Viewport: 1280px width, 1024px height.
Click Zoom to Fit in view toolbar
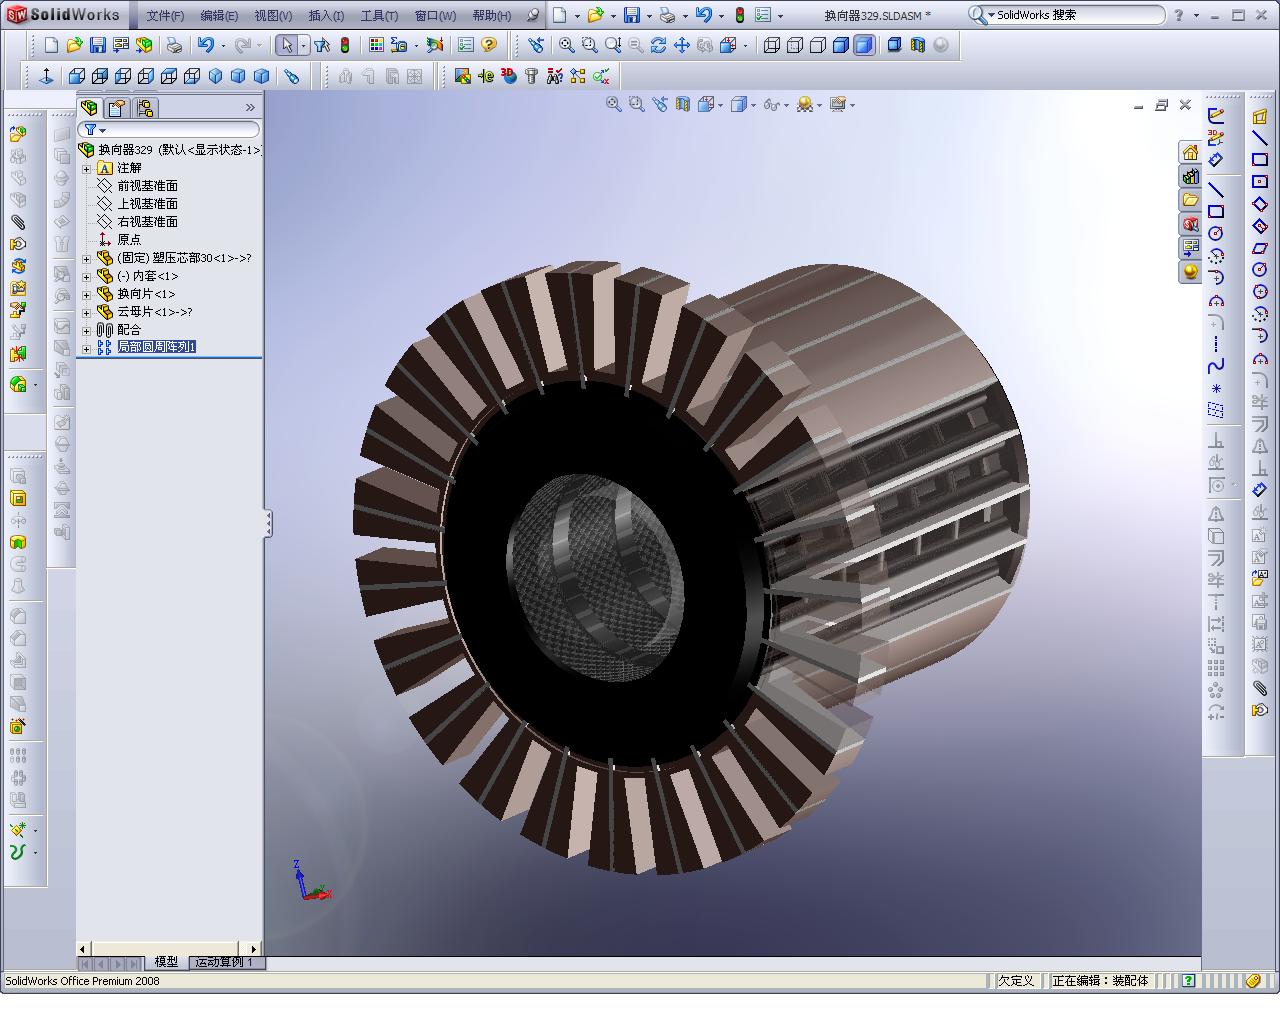click(x=566, y=45)
